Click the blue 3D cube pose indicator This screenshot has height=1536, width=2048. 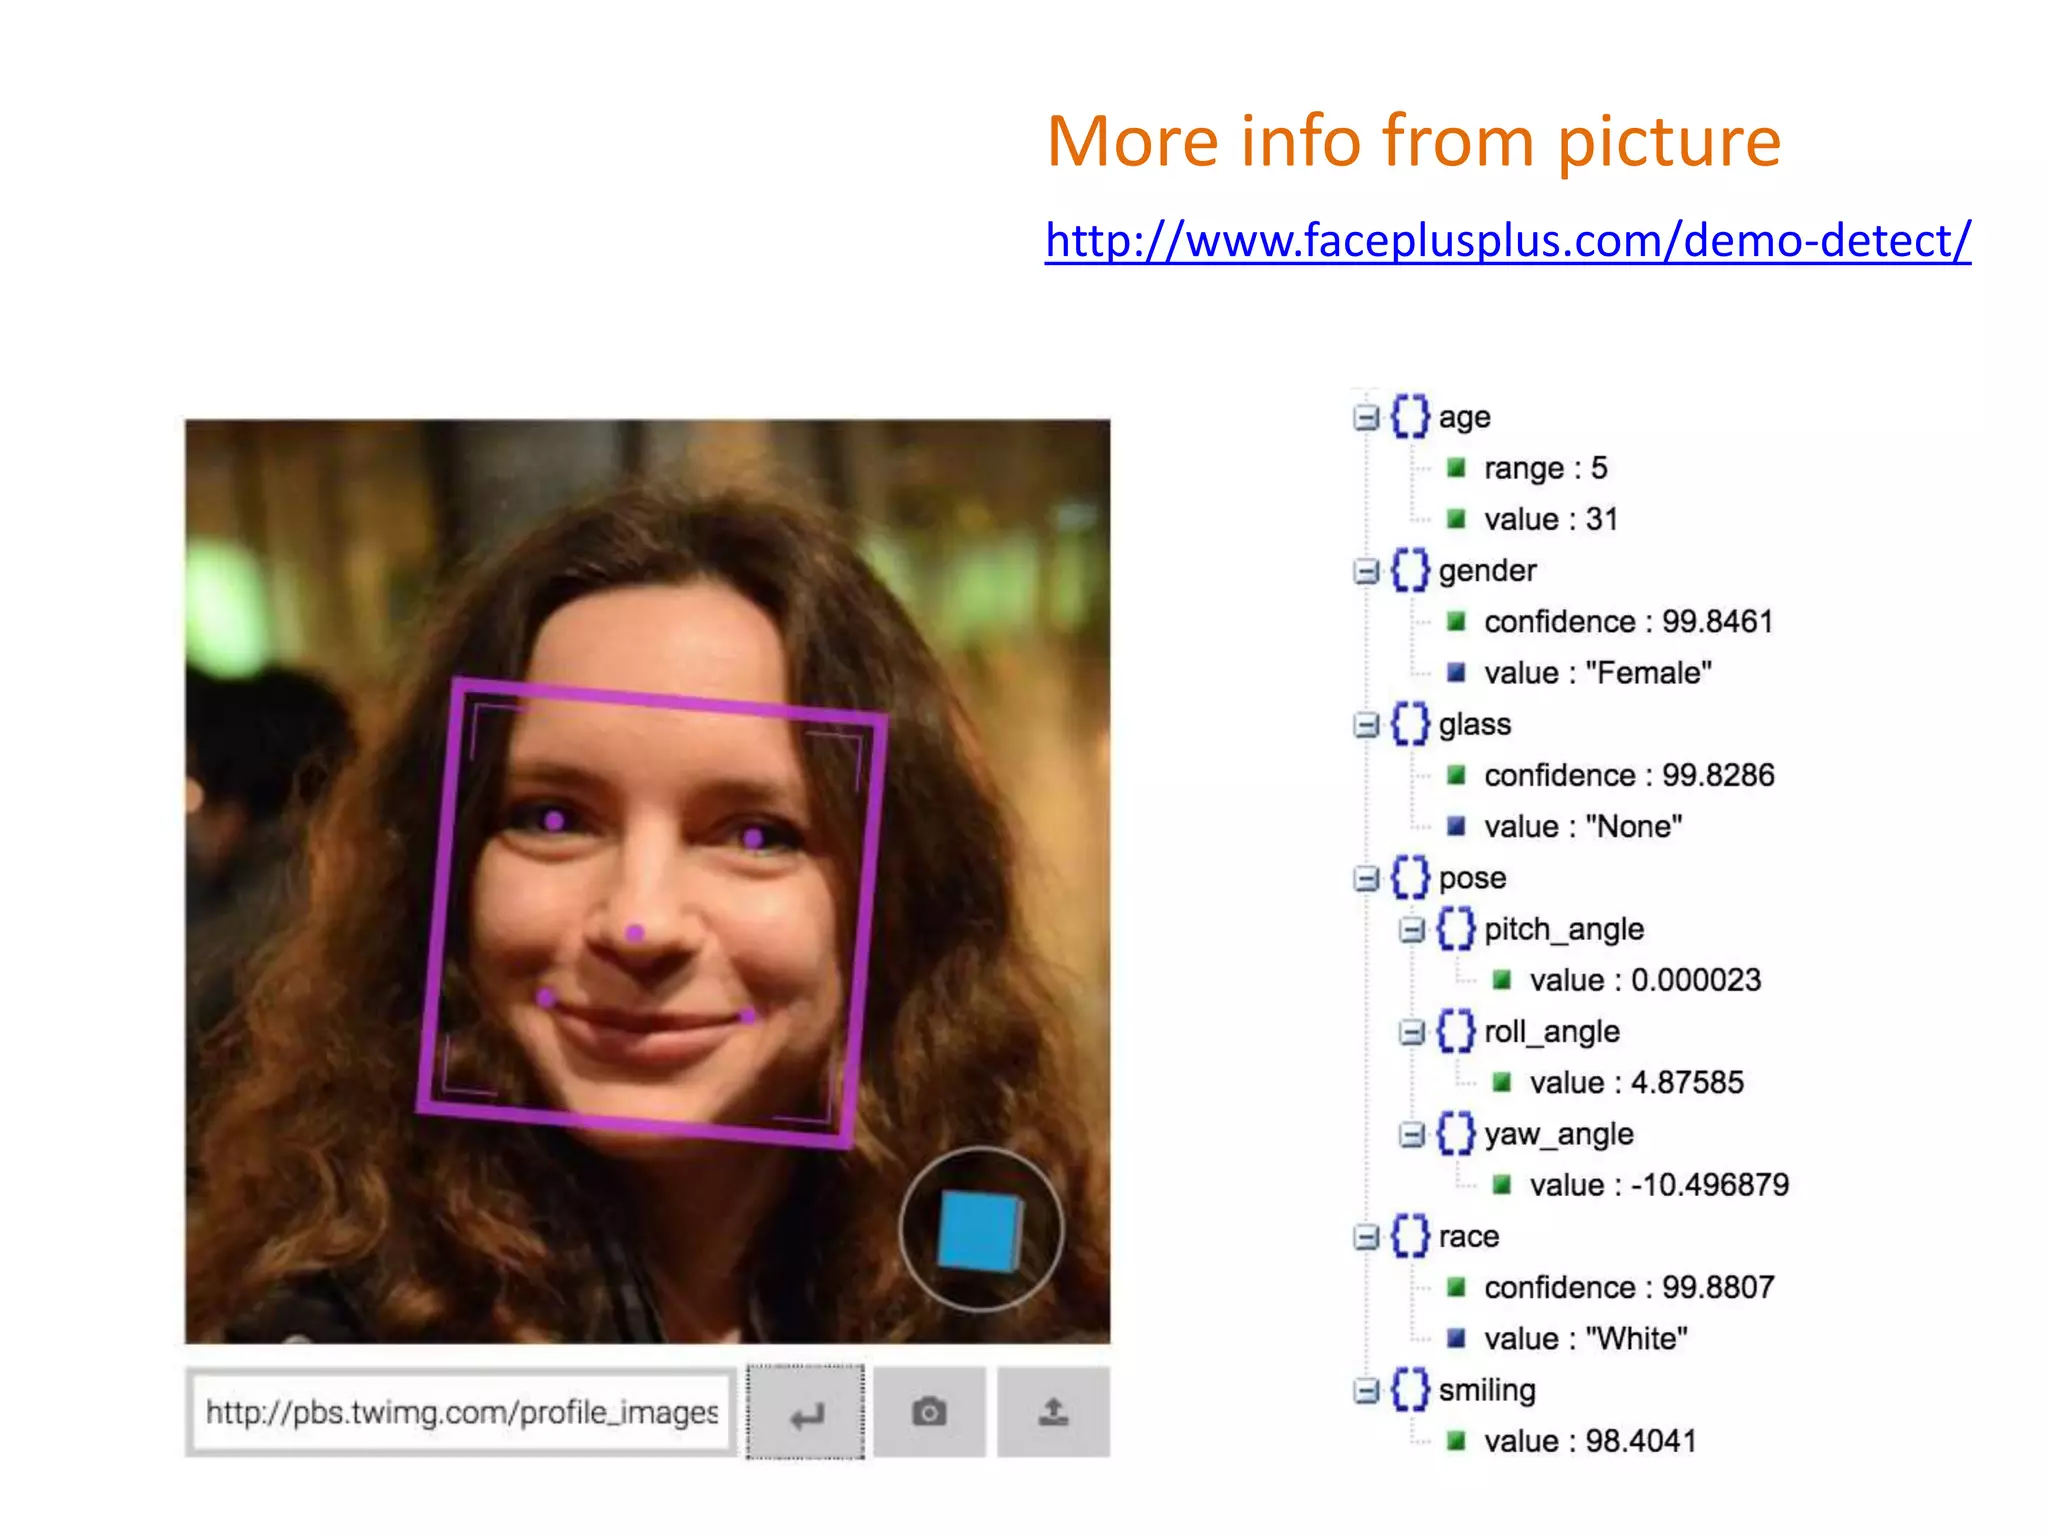pos(980,1230)
